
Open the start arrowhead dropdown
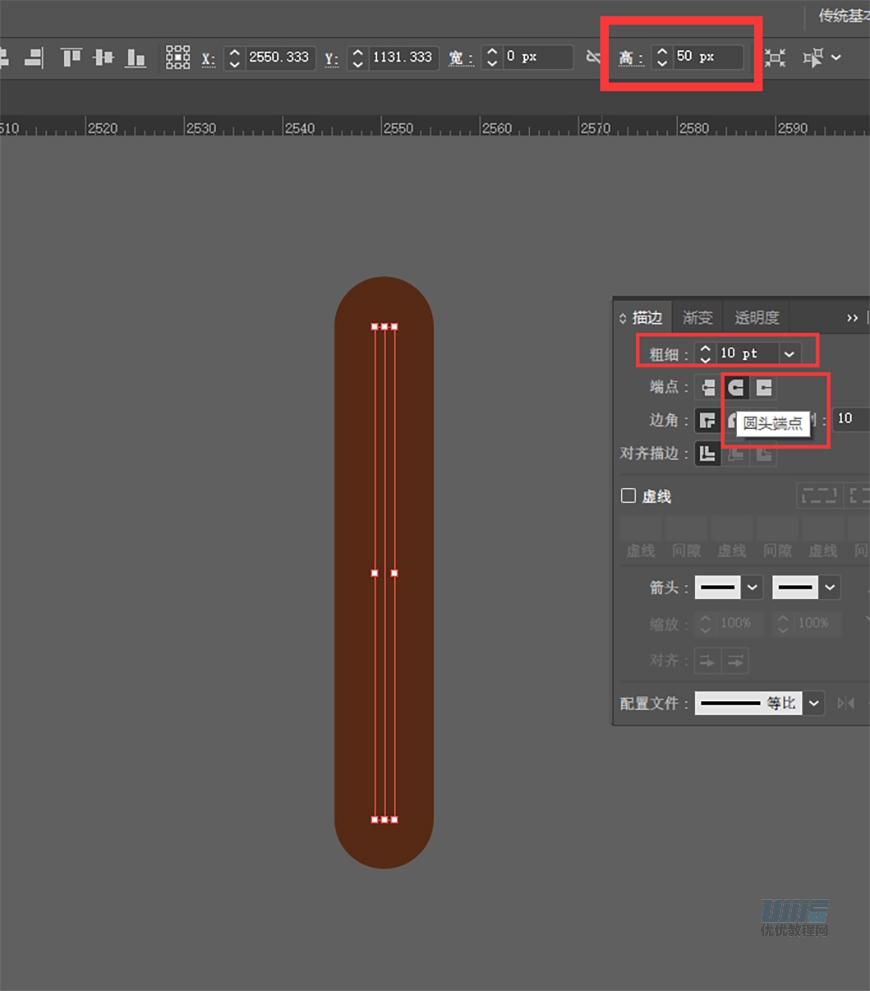point(753,587)
